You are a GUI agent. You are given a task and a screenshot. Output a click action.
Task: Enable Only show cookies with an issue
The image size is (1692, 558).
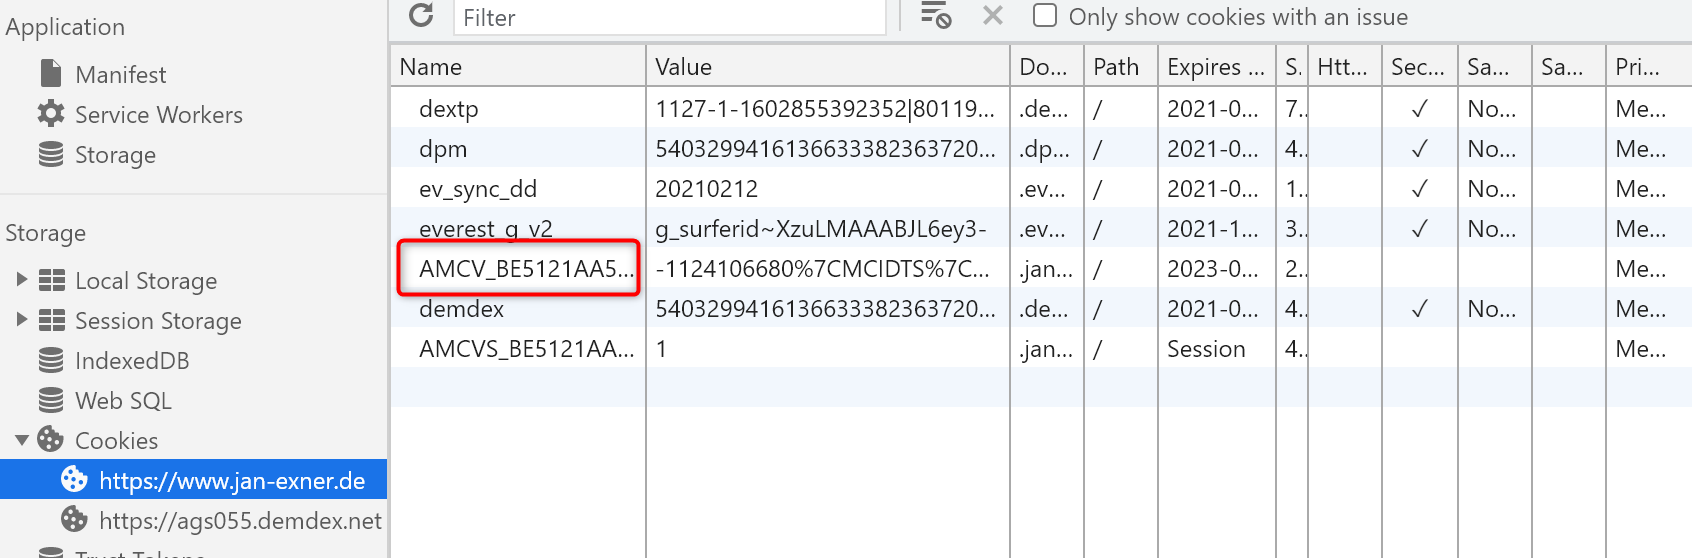tap(1045, 16)
